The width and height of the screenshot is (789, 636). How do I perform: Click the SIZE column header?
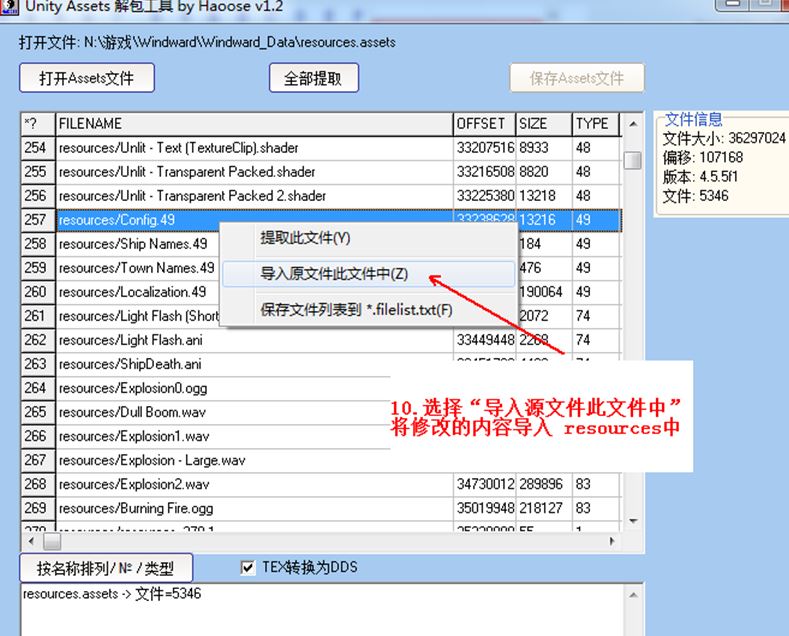(542, 124)
